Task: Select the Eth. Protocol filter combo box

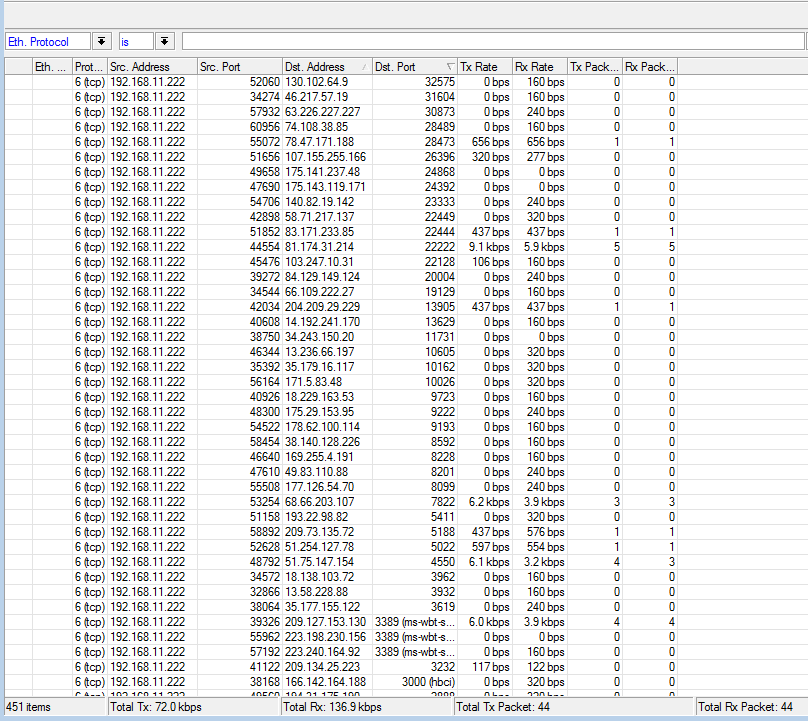Action: pos(48,41)
